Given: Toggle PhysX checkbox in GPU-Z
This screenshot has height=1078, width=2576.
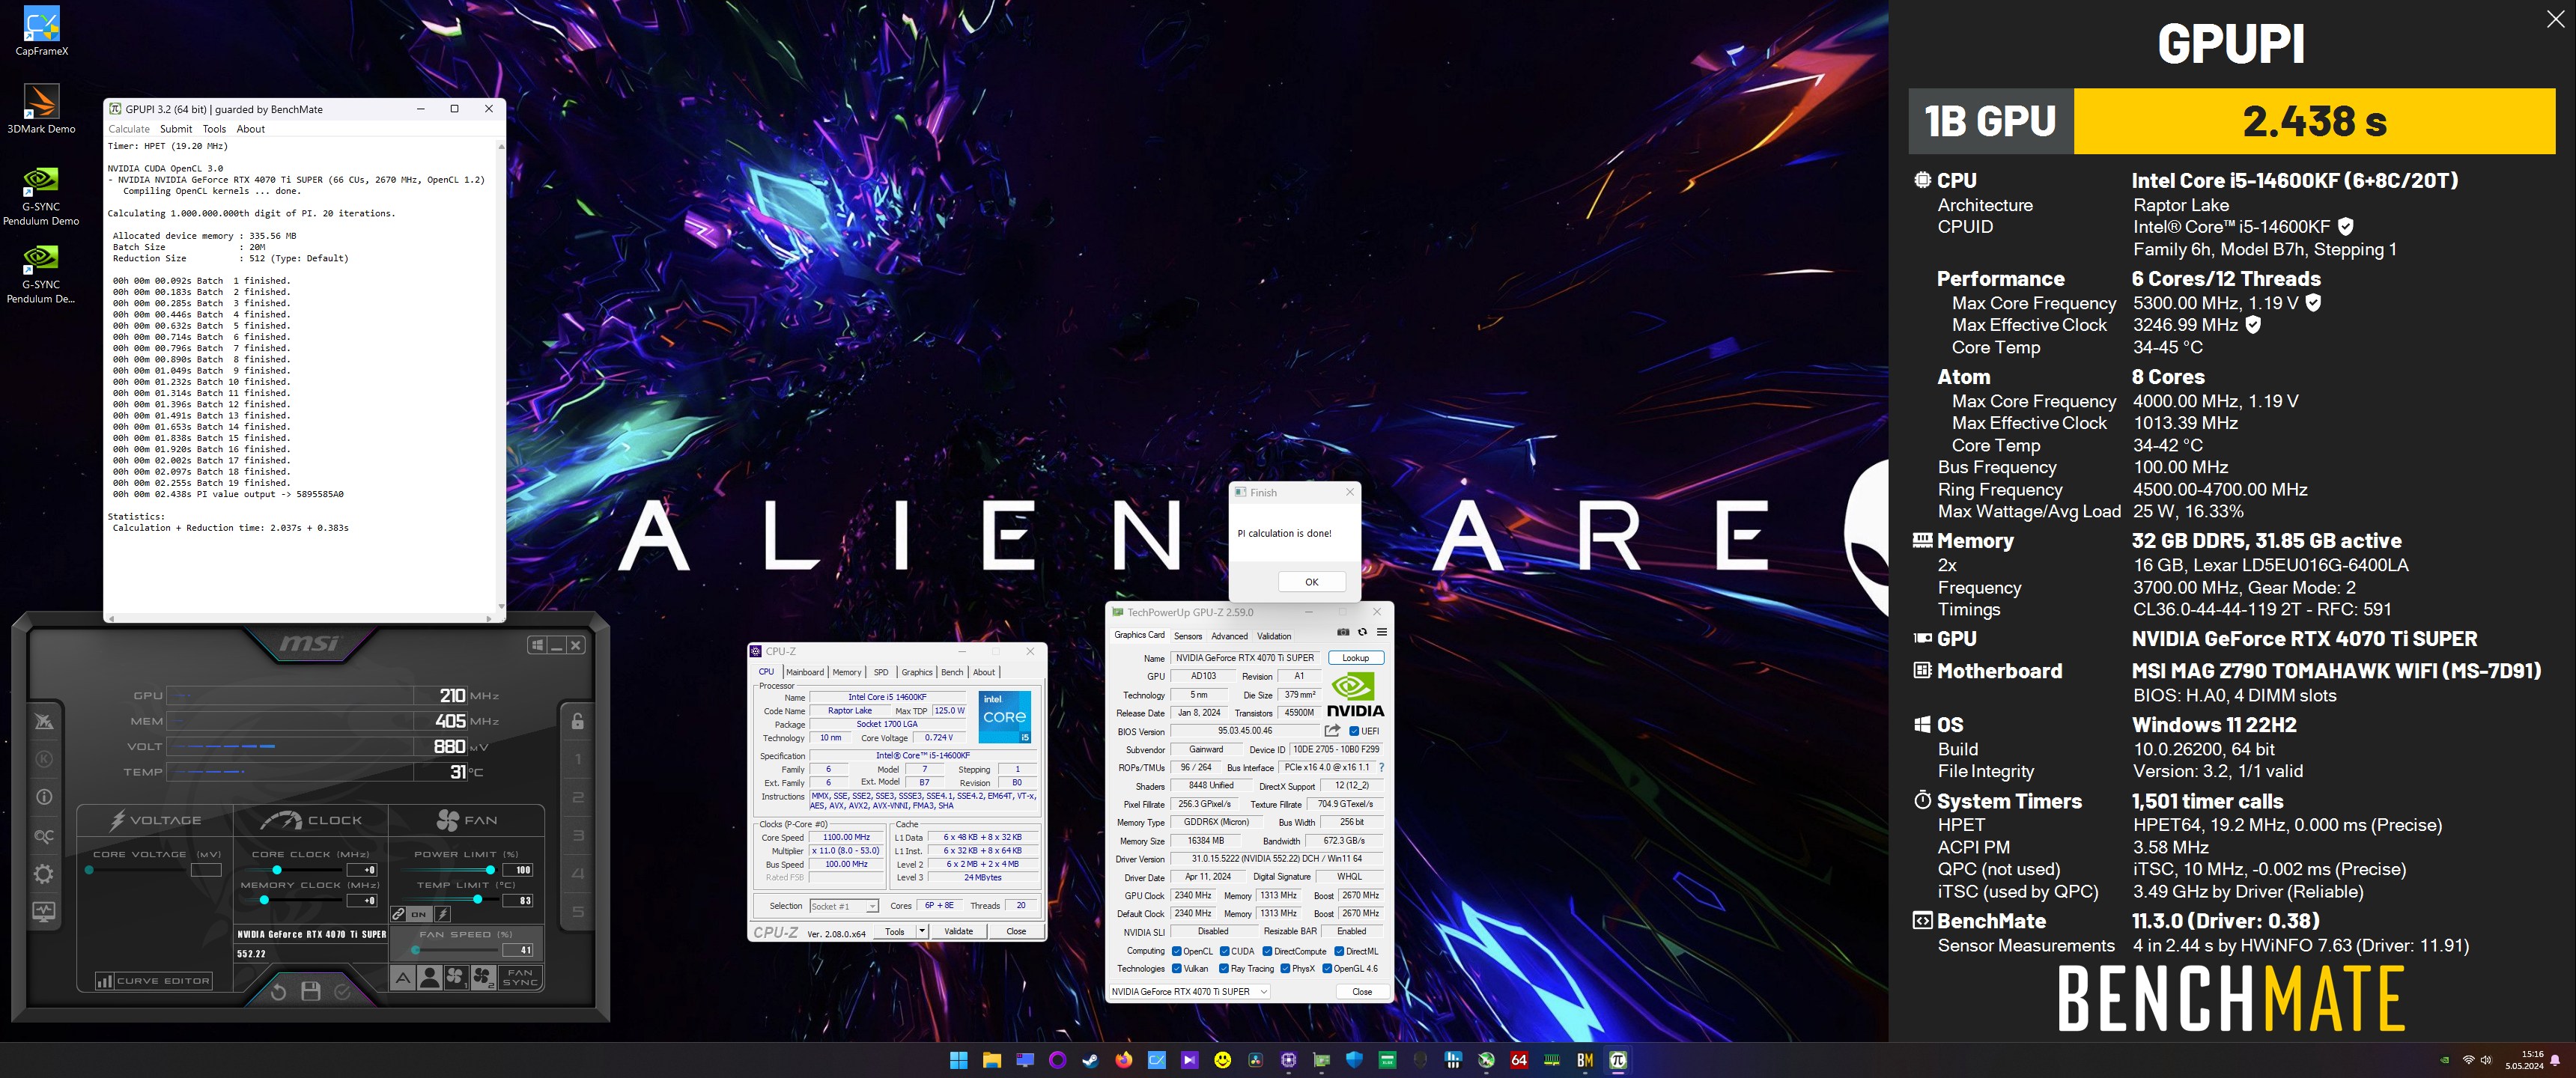Looking at the screenshot, I should 1284,968.
